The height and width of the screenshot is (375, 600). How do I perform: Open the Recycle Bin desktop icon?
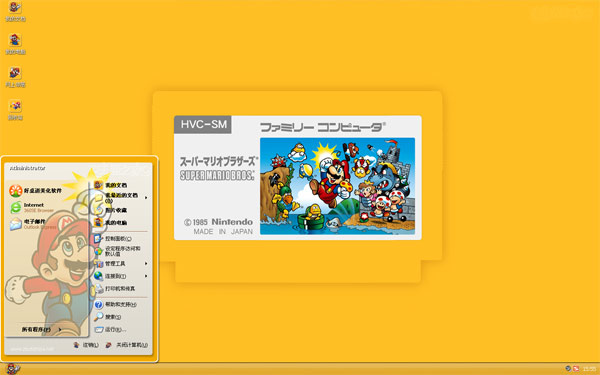click(15, 110)
